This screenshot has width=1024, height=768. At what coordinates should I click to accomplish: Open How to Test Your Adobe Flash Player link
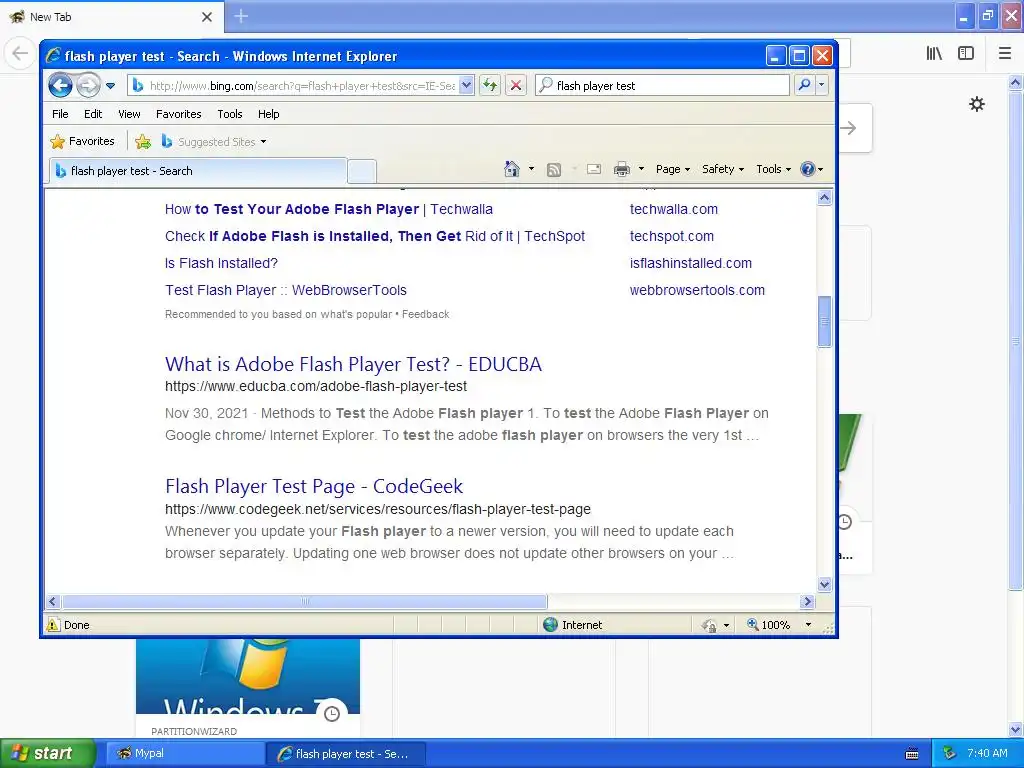(328, 209)
